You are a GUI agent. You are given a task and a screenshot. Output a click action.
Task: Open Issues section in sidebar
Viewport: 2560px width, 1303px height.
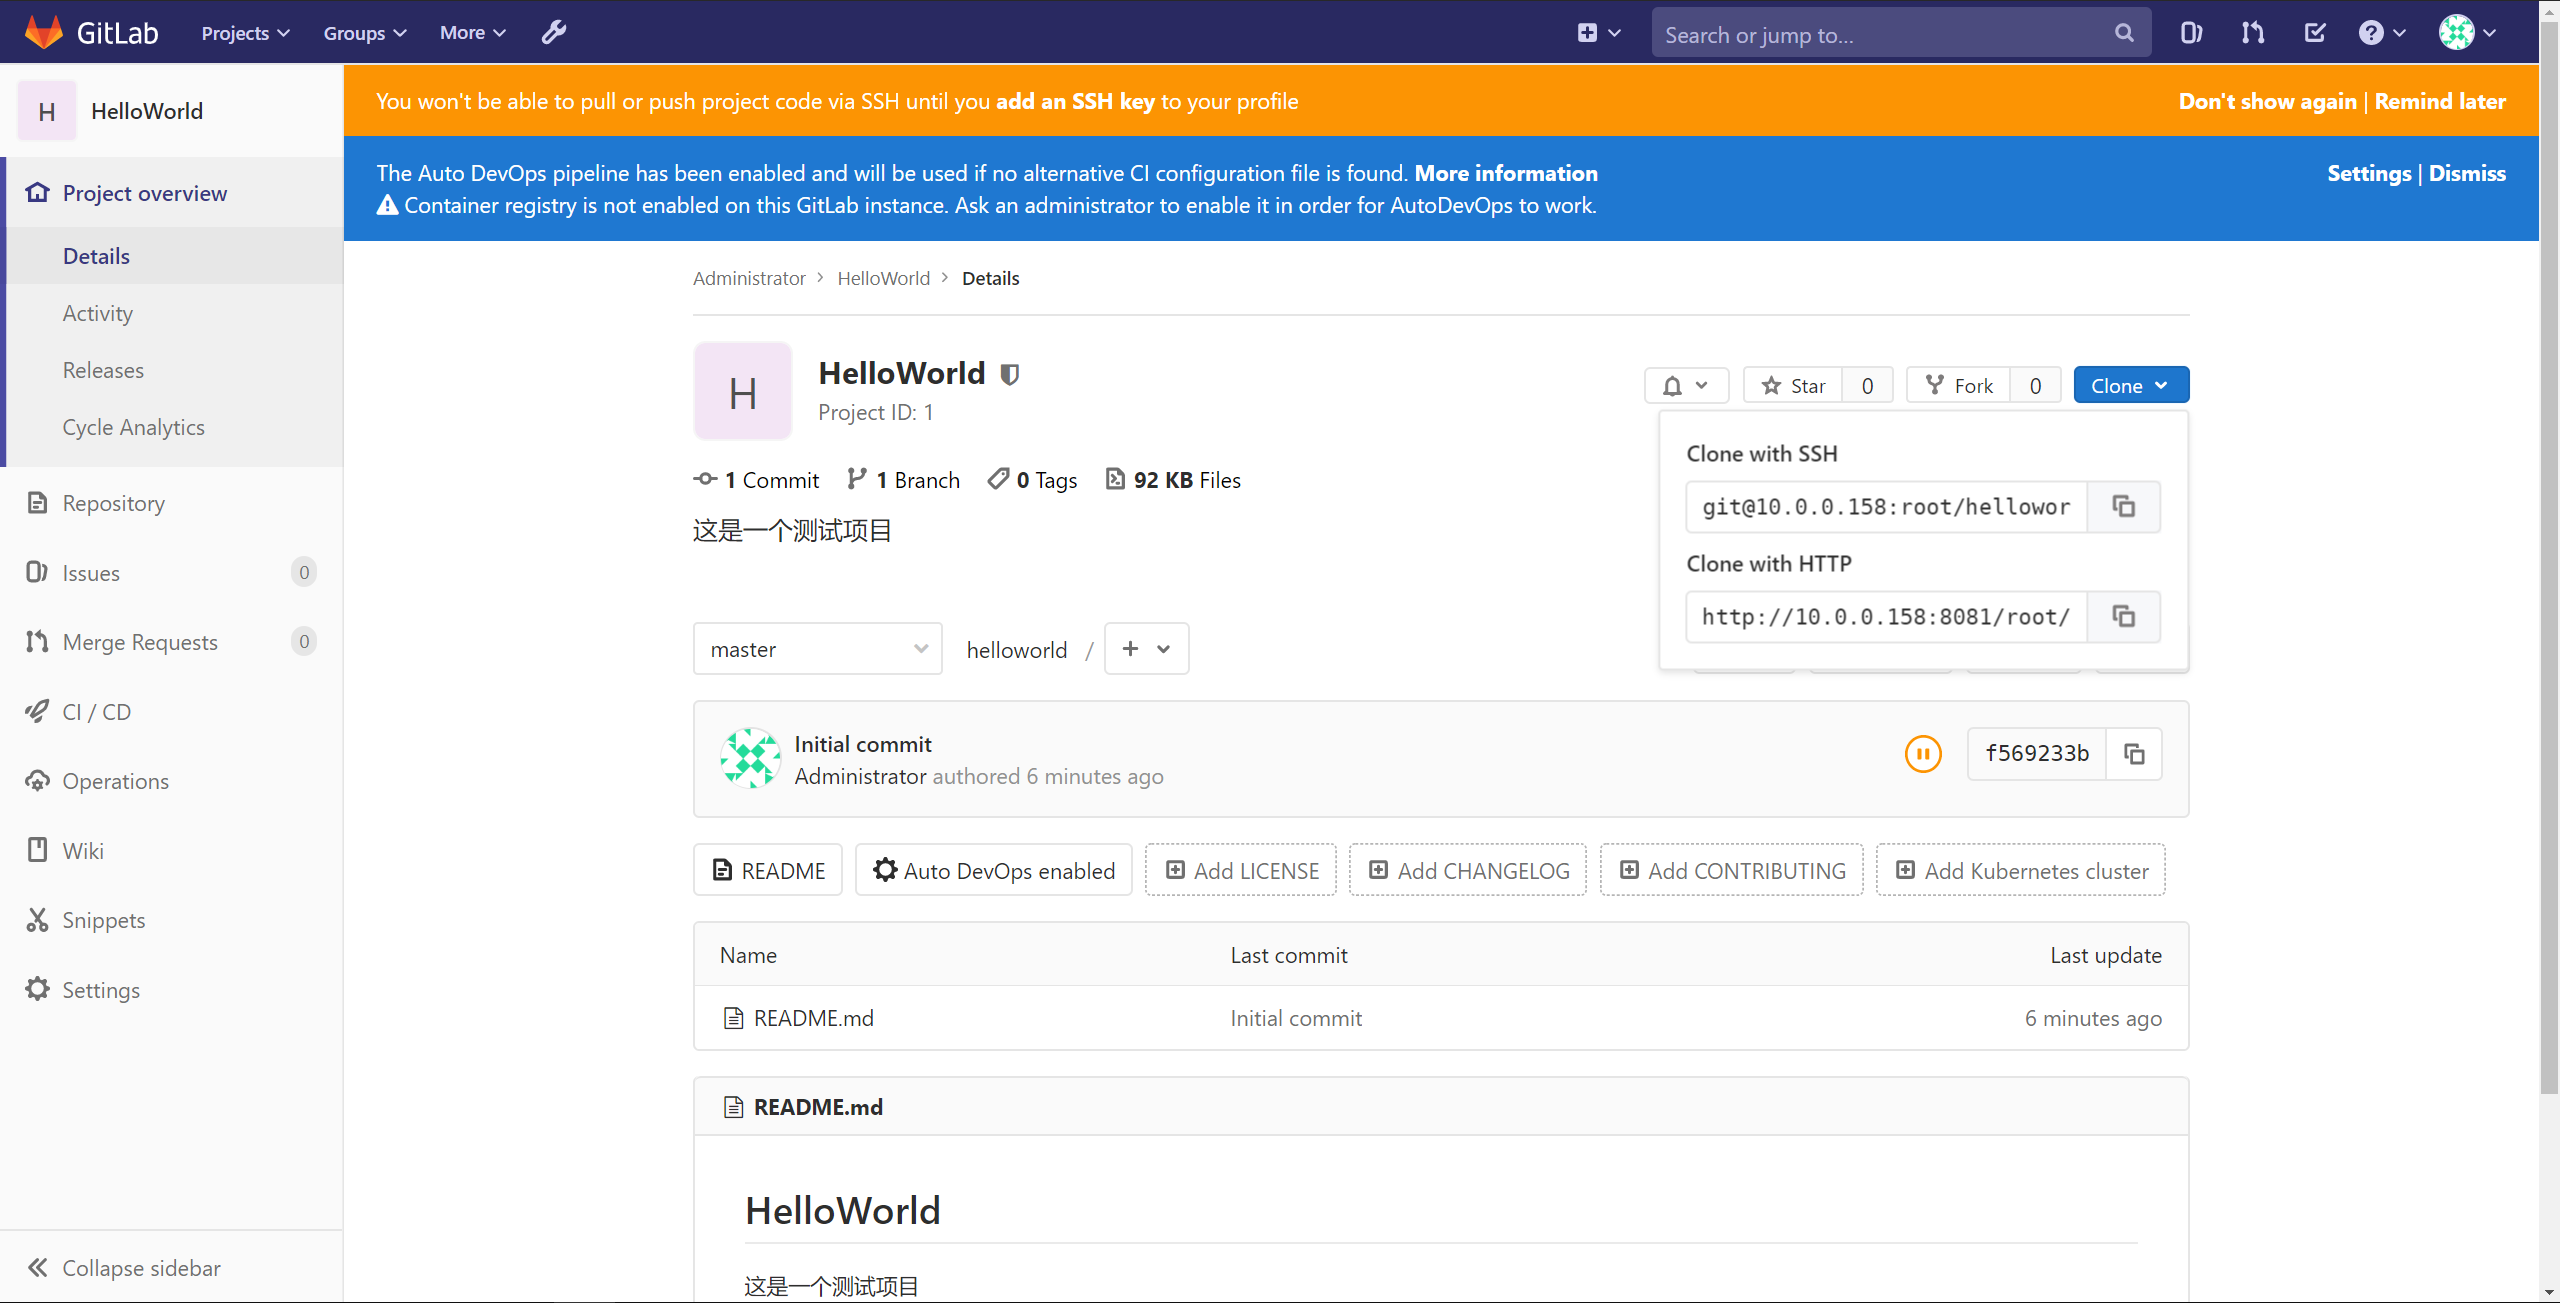point(90,573)
